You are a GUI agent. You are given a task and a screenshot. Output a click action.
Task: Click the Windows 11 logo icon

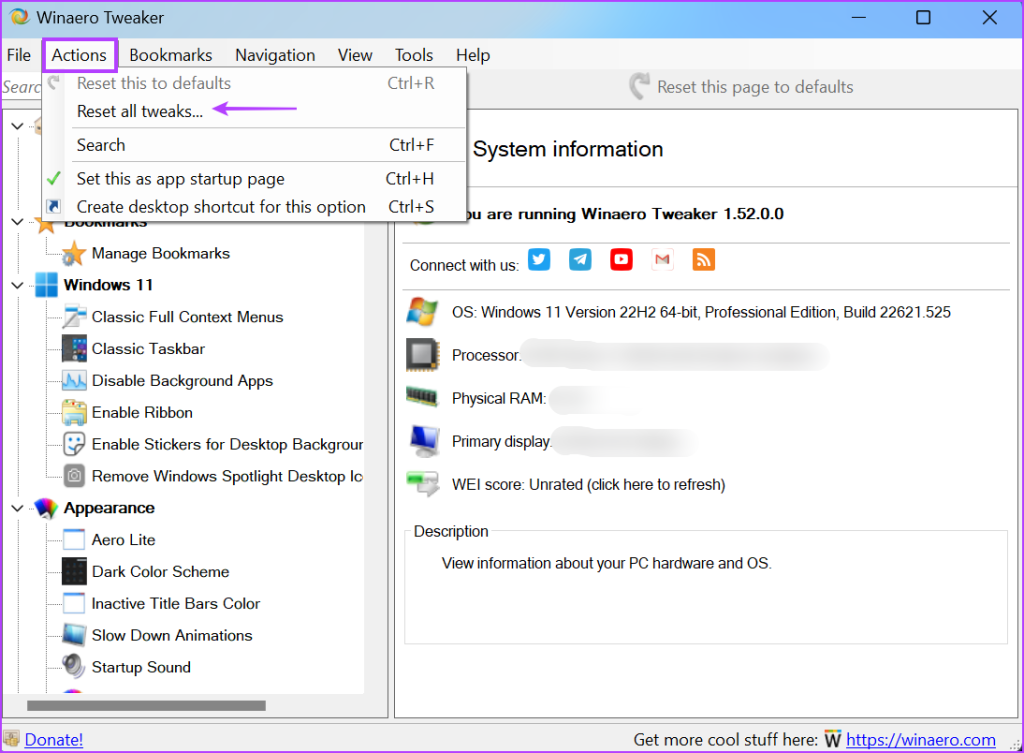coord(46,285)
